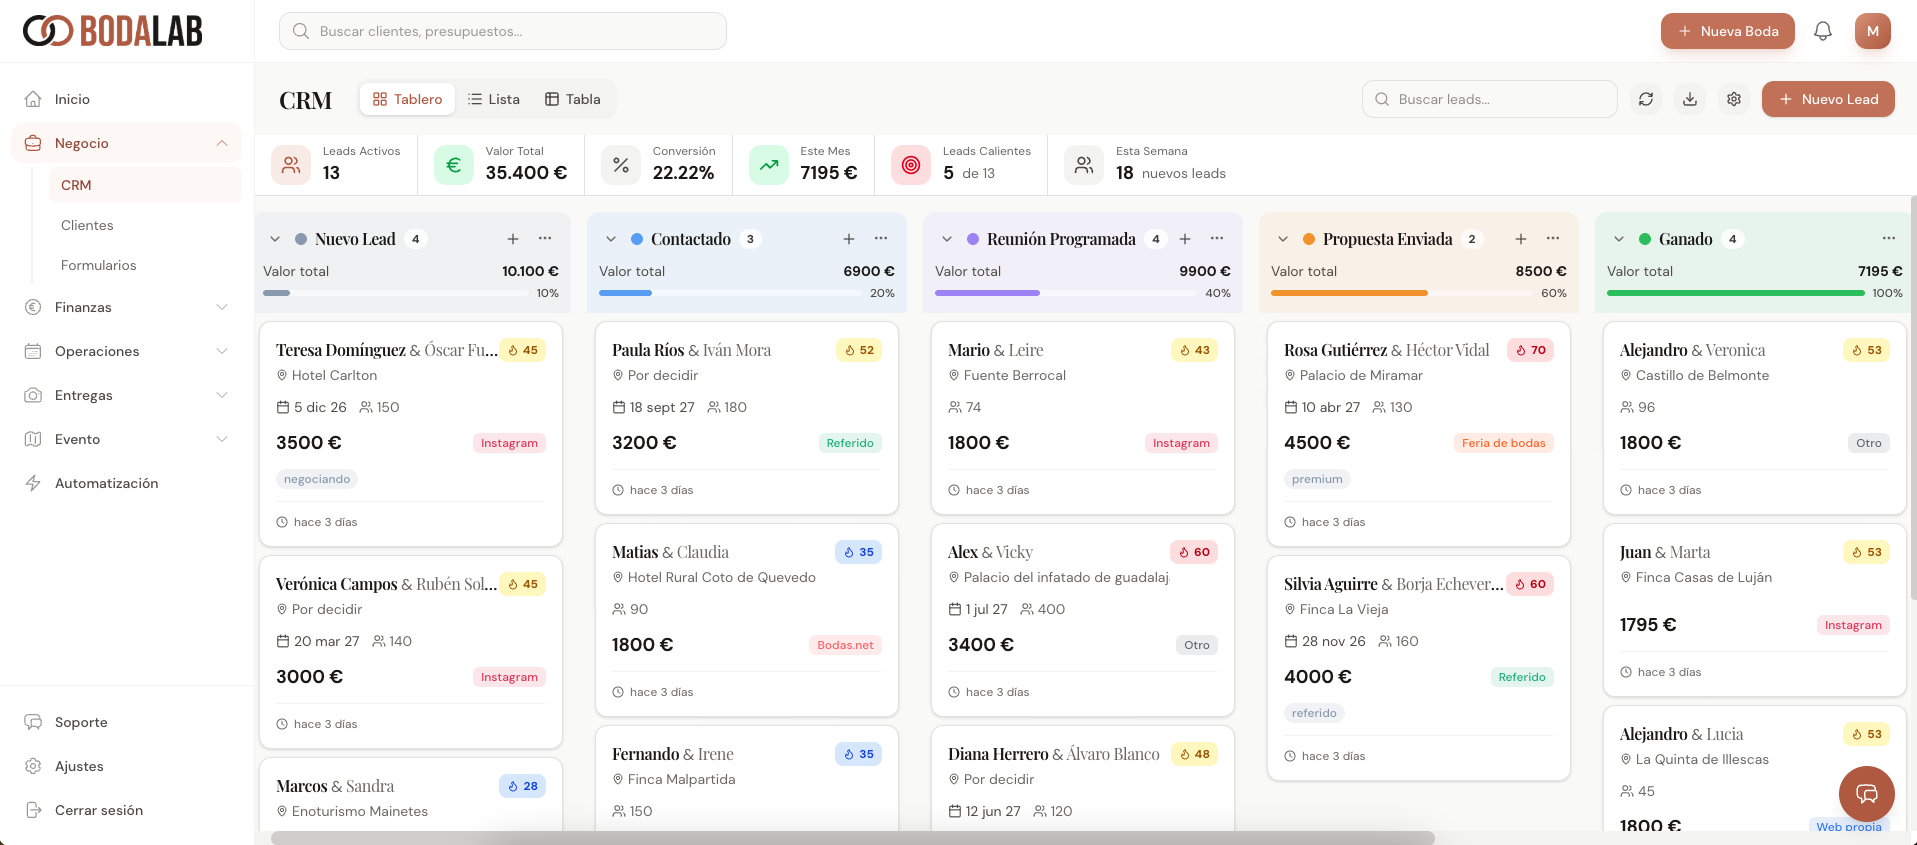1917x845 pixels.
Task: Focus the Buscar clientes, presupuestos search field
Action: point(503,31)
